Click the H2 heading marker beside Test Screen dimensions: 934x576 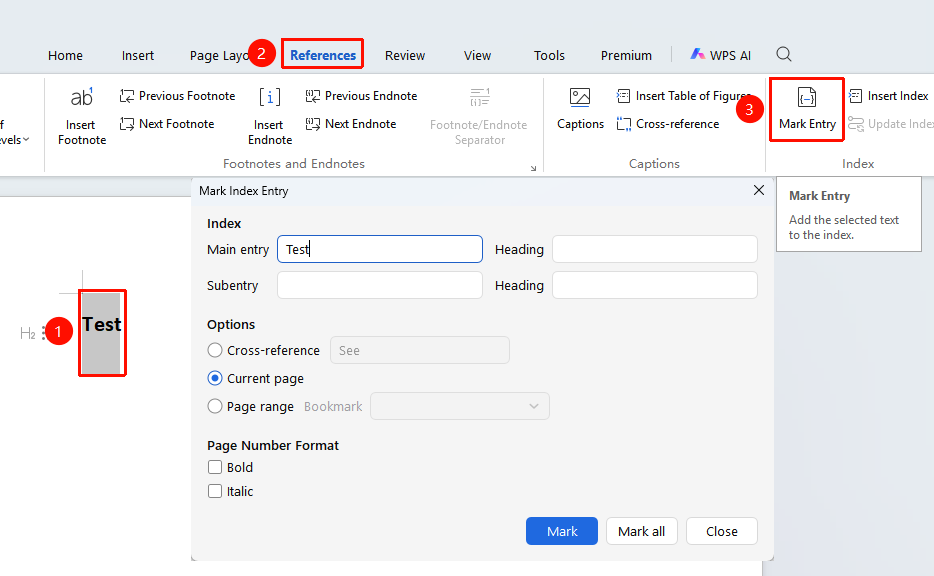pyautogui.click(x=27, y=333)
